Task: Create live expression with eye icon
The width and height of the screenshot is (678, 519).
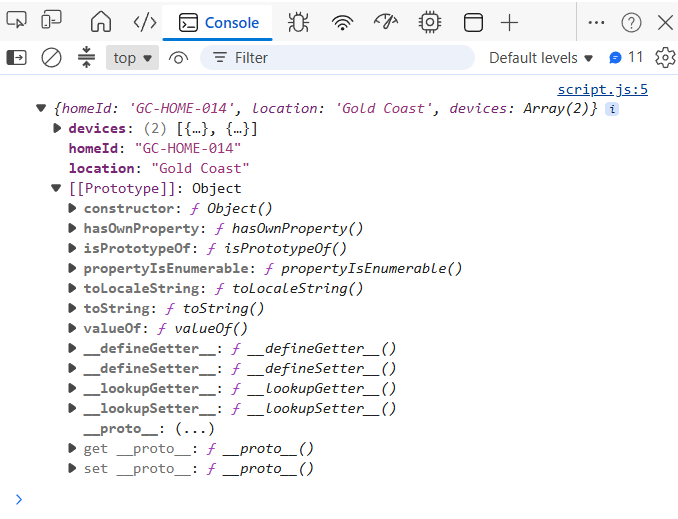Action: [178, 58]
